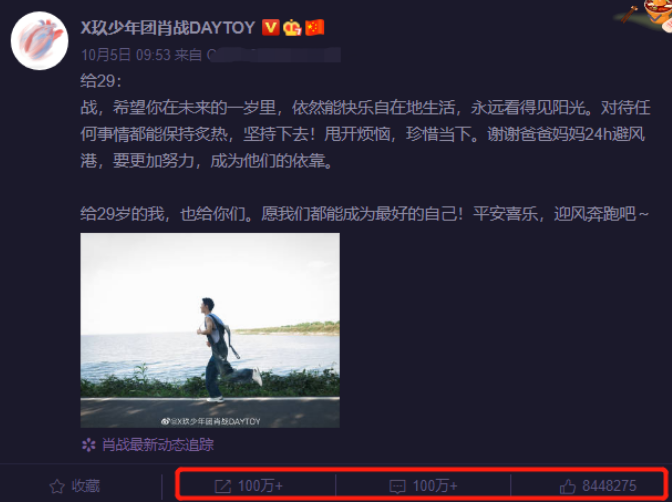Click the comment bubble icon

coord(397,487)
